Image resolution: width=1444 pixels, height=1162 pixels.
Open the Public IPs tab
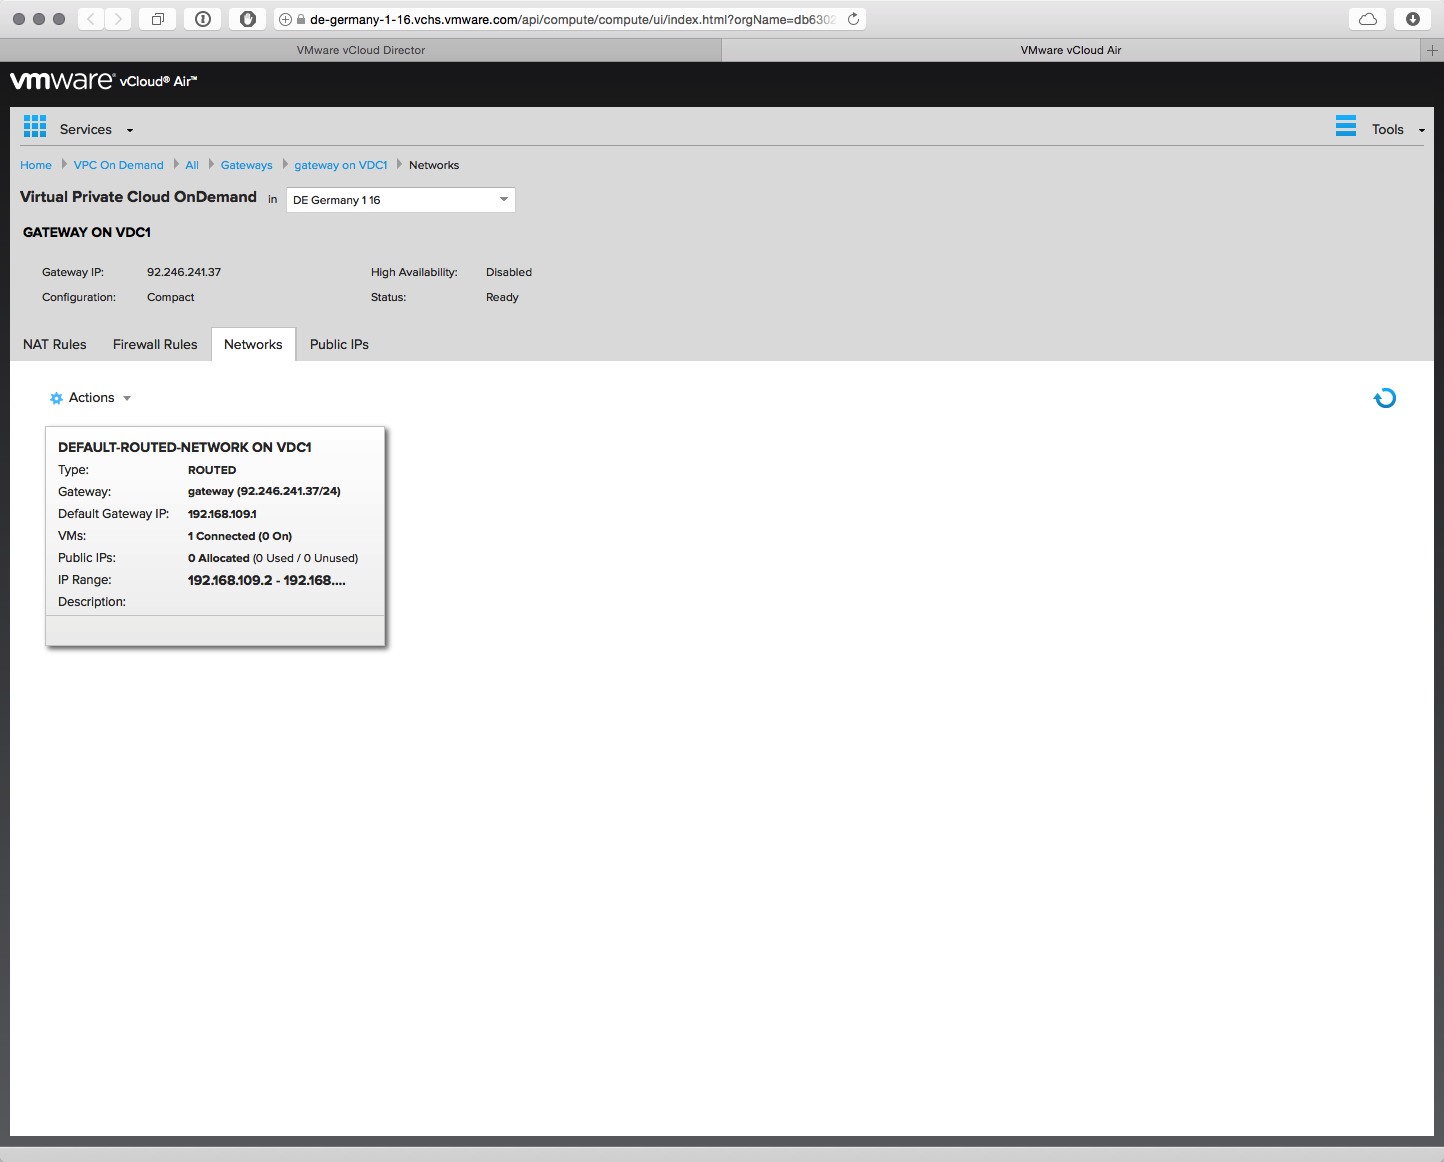pos(339,344)
